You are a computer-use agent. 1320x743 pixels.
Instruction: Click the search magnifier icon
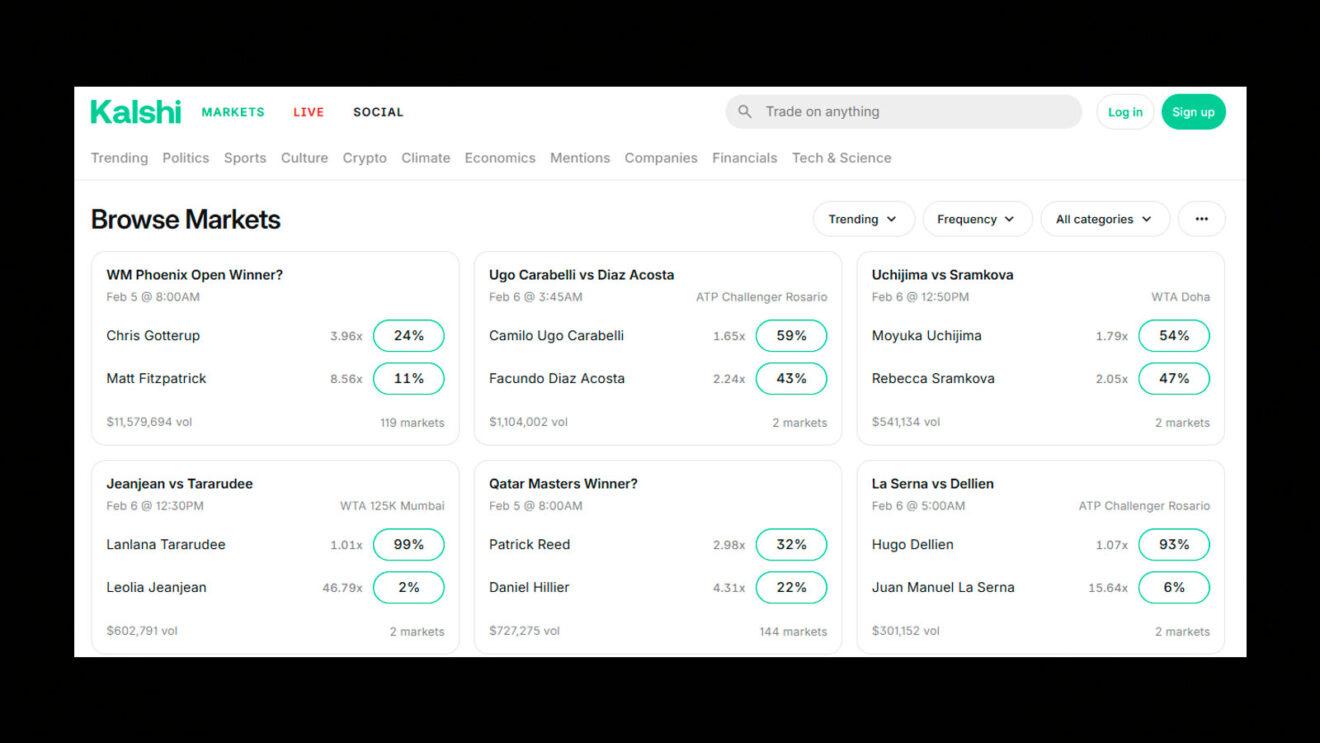tap(745, 112)
